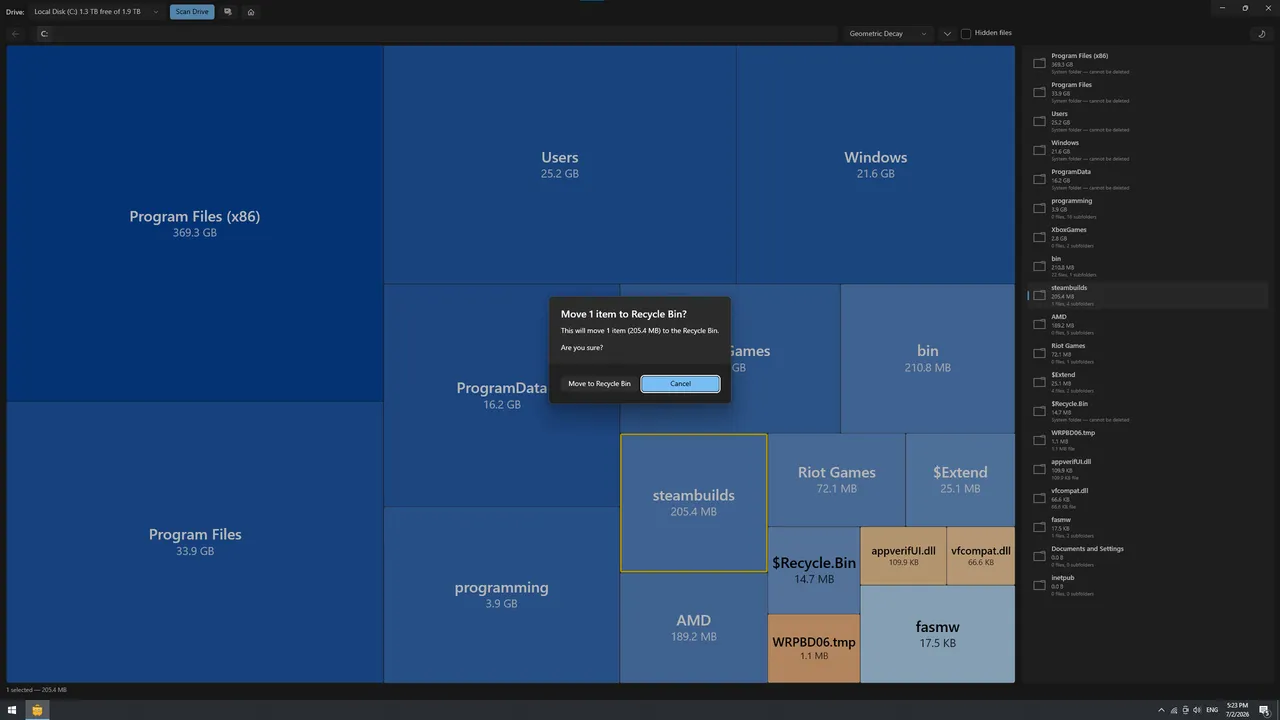
Task: Click folder icon beside AMD in the list
Action: 1039,324
